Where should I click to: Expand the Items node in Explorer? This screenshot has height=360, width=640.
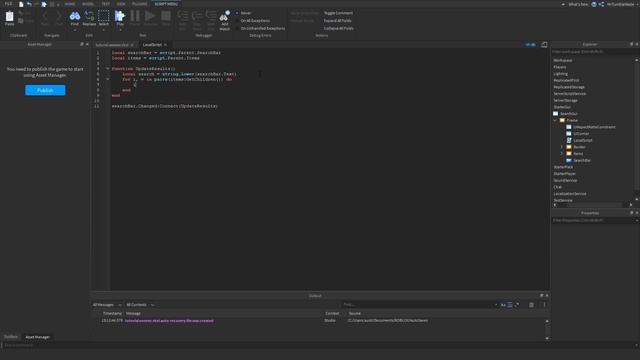click(x=562, y=153)
